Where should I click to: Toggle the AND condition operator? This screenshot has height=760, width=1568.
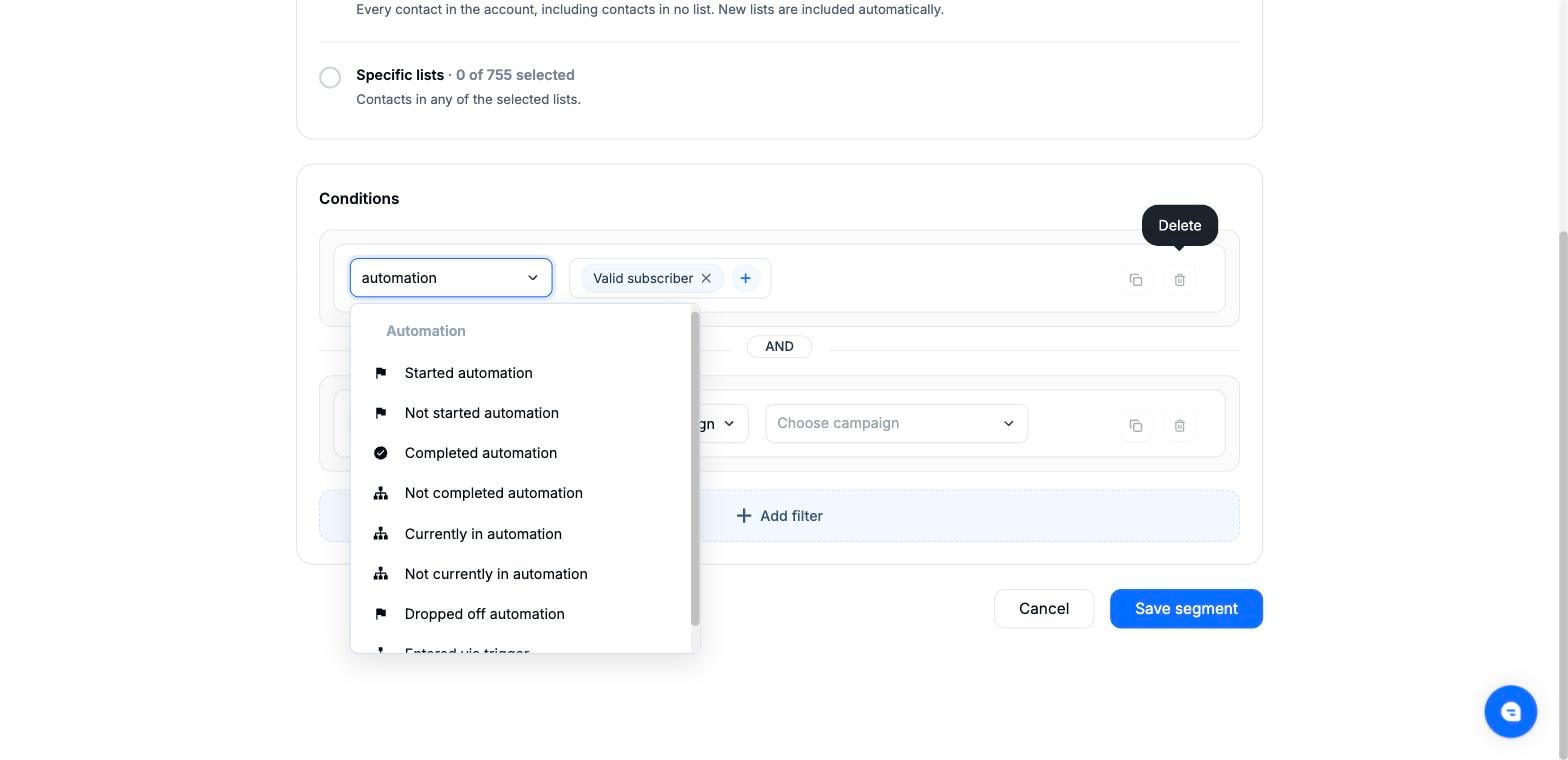pyautogui.click(x=779, y=346)
